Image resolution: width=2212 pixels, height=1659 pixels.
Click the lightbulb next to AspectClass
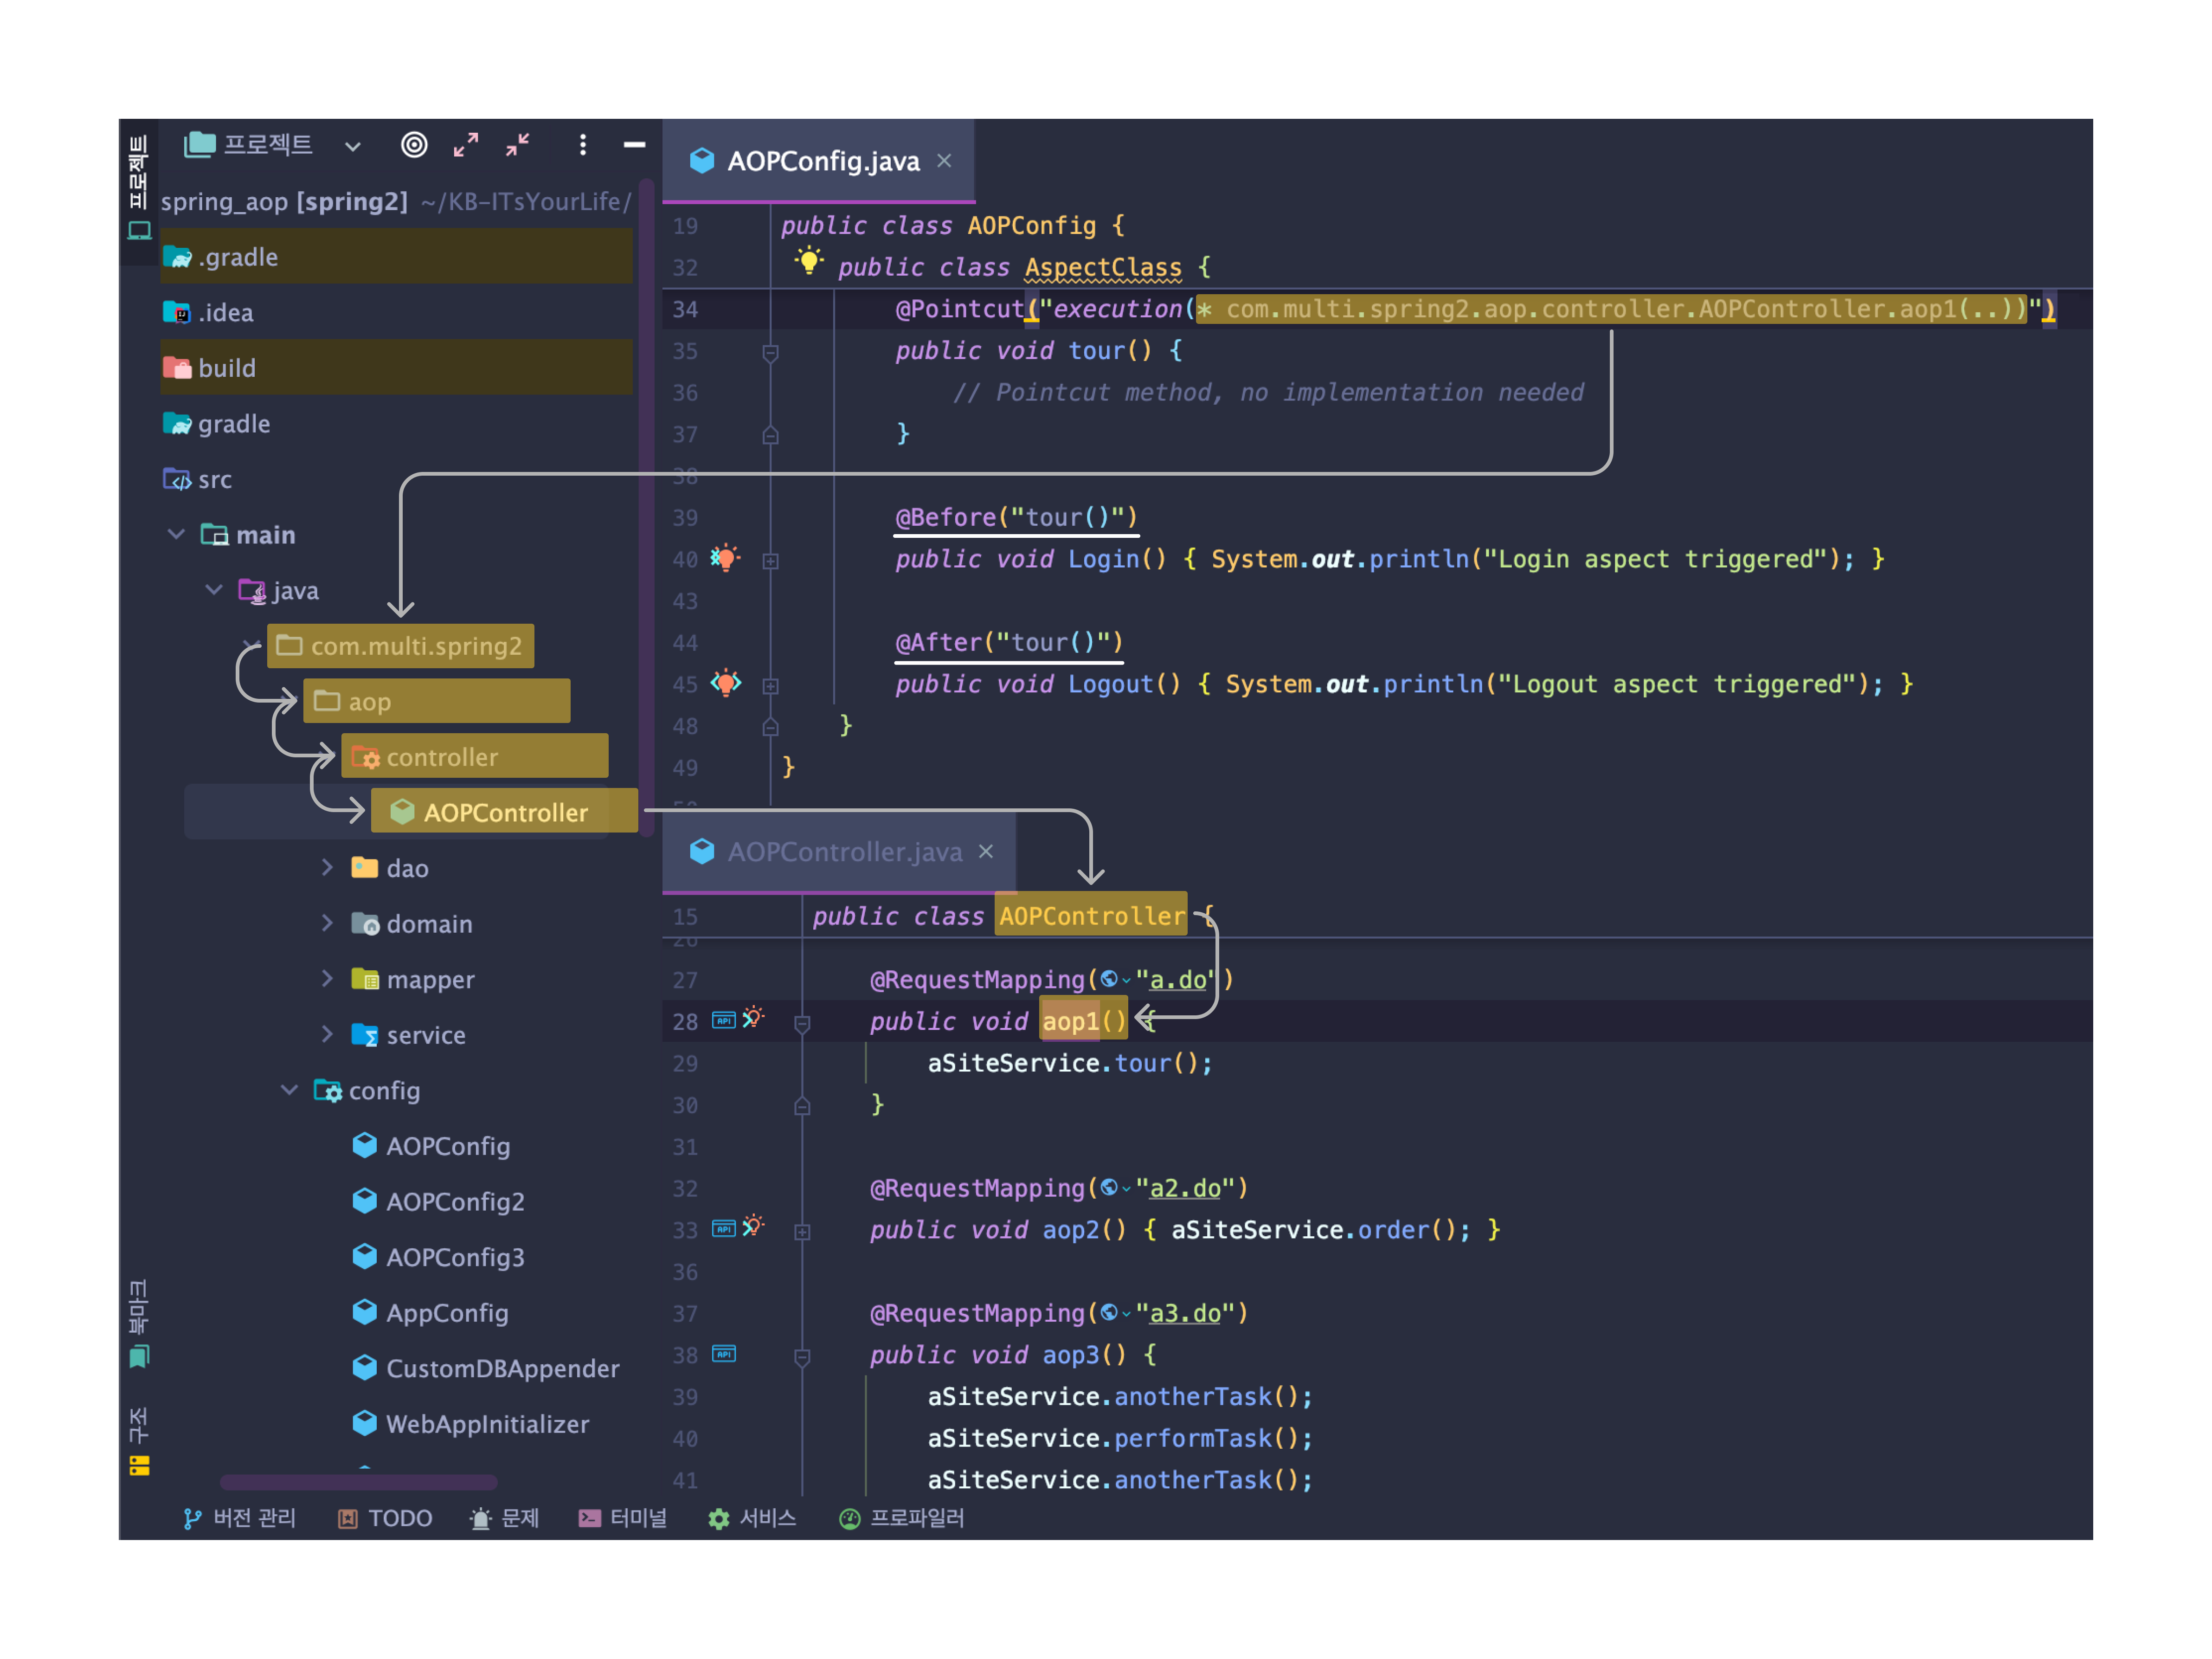pos(808,263)
